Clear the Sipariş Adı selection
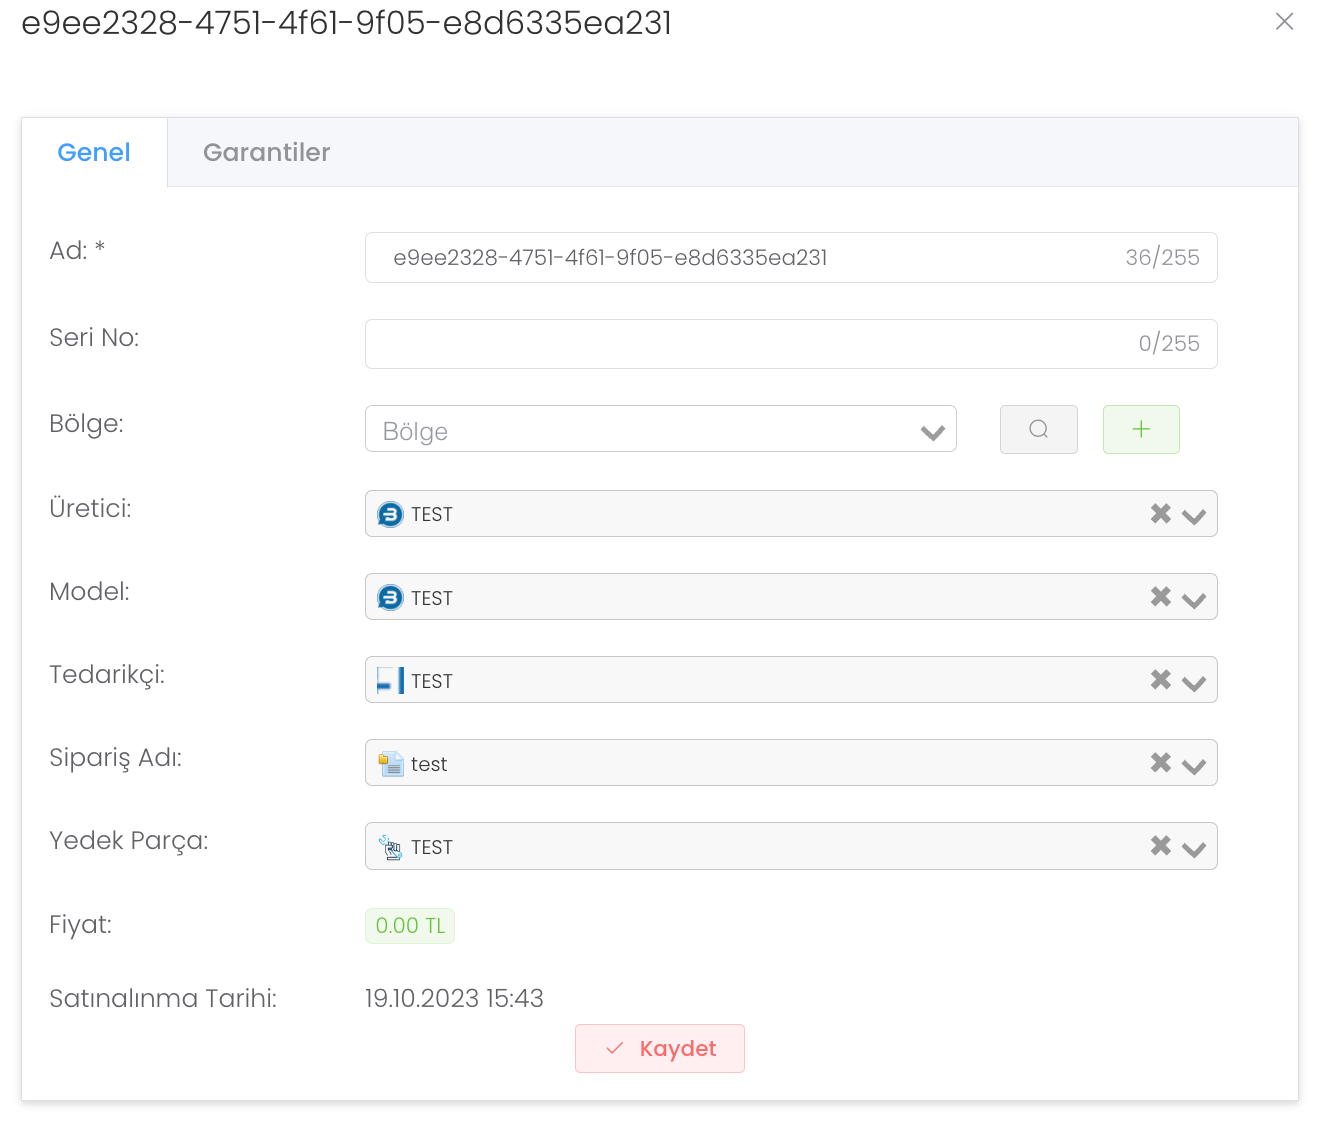 point(1160,763)
